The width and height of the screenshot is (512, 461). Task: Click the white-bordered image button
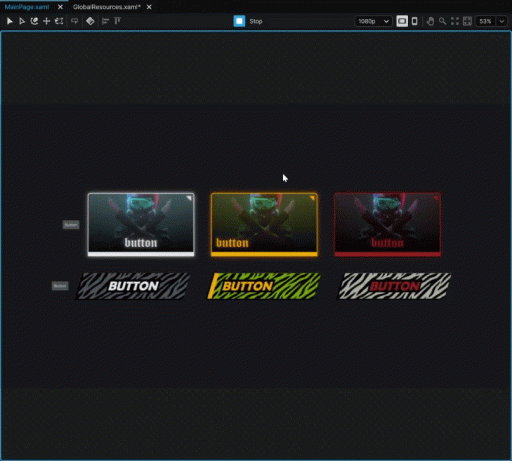point(141,224)
